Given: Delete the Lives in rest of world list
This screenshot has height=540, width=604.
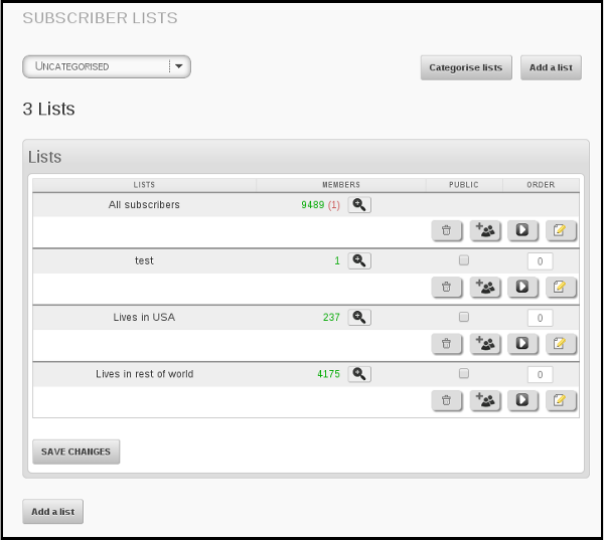Looking at the screenshot, I should tap(446, 400).
